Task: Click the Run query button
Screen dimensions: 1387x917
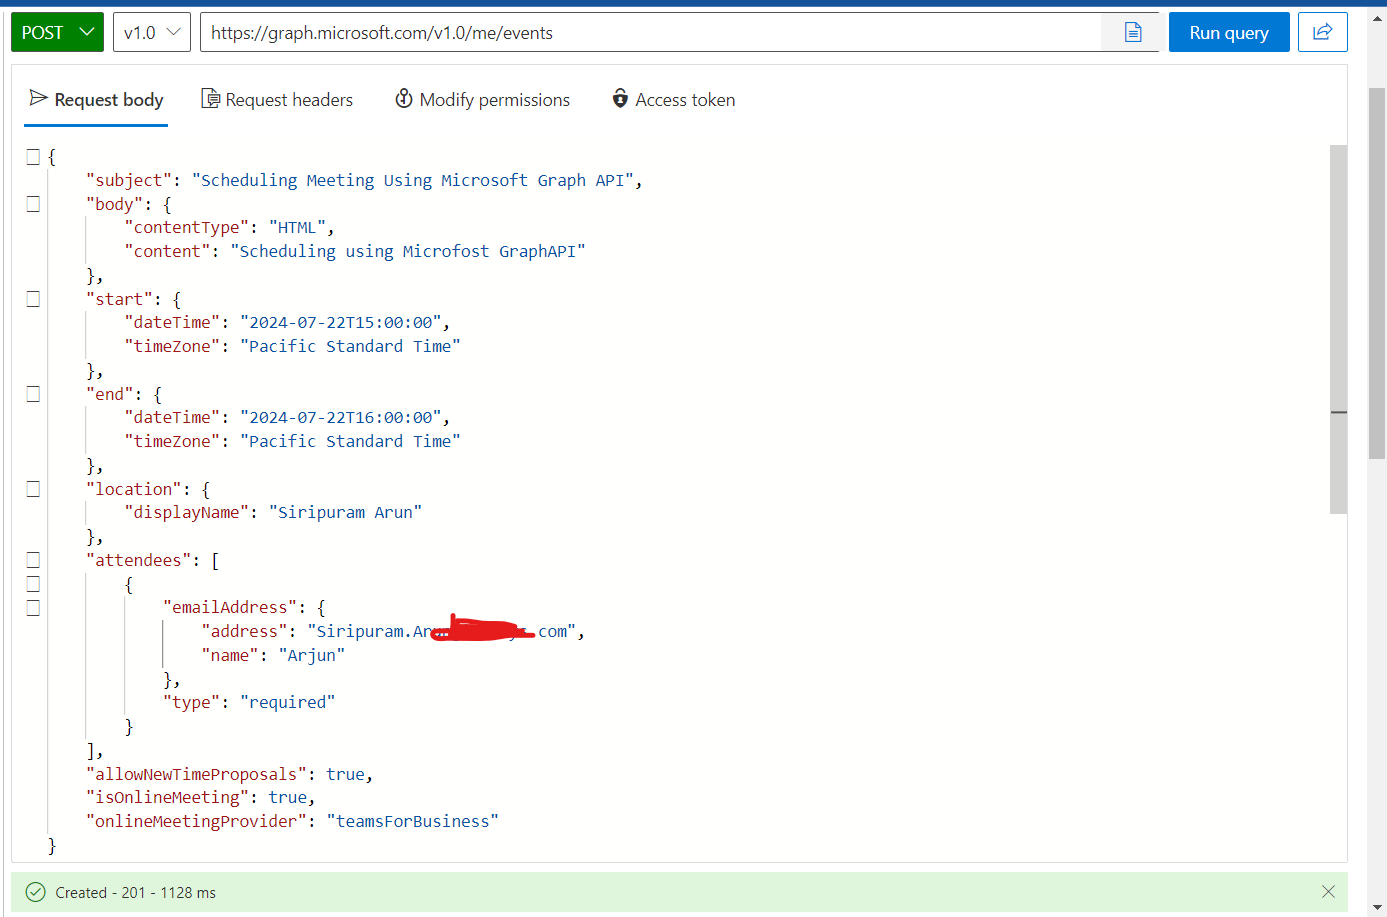Action: click(1229, 32)
